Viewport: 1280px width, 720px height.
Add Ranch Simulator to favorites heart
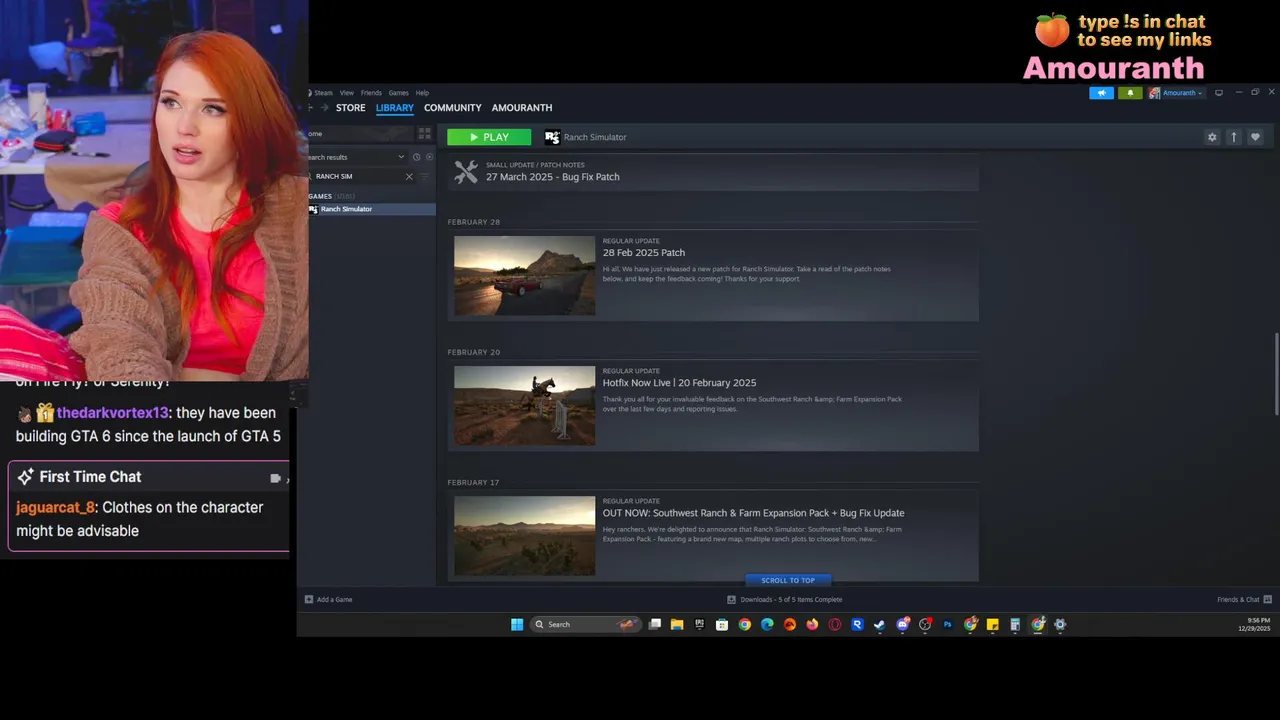[x=1255, y=137]
